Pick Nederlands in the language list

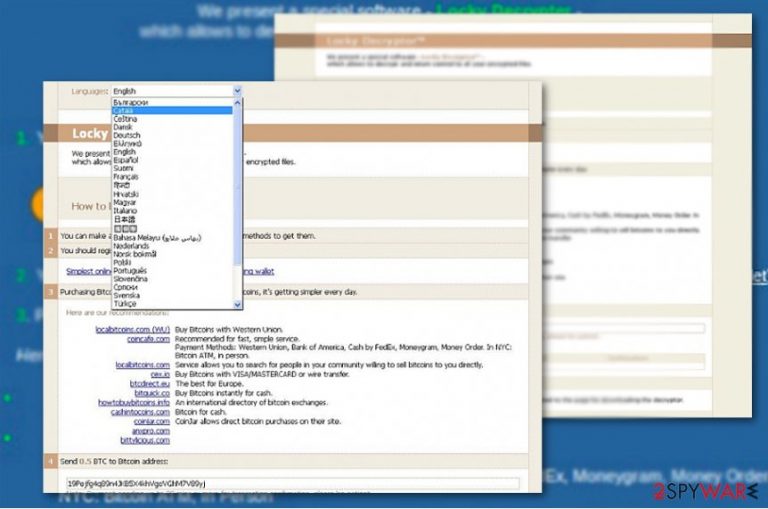tap(131, 246)
